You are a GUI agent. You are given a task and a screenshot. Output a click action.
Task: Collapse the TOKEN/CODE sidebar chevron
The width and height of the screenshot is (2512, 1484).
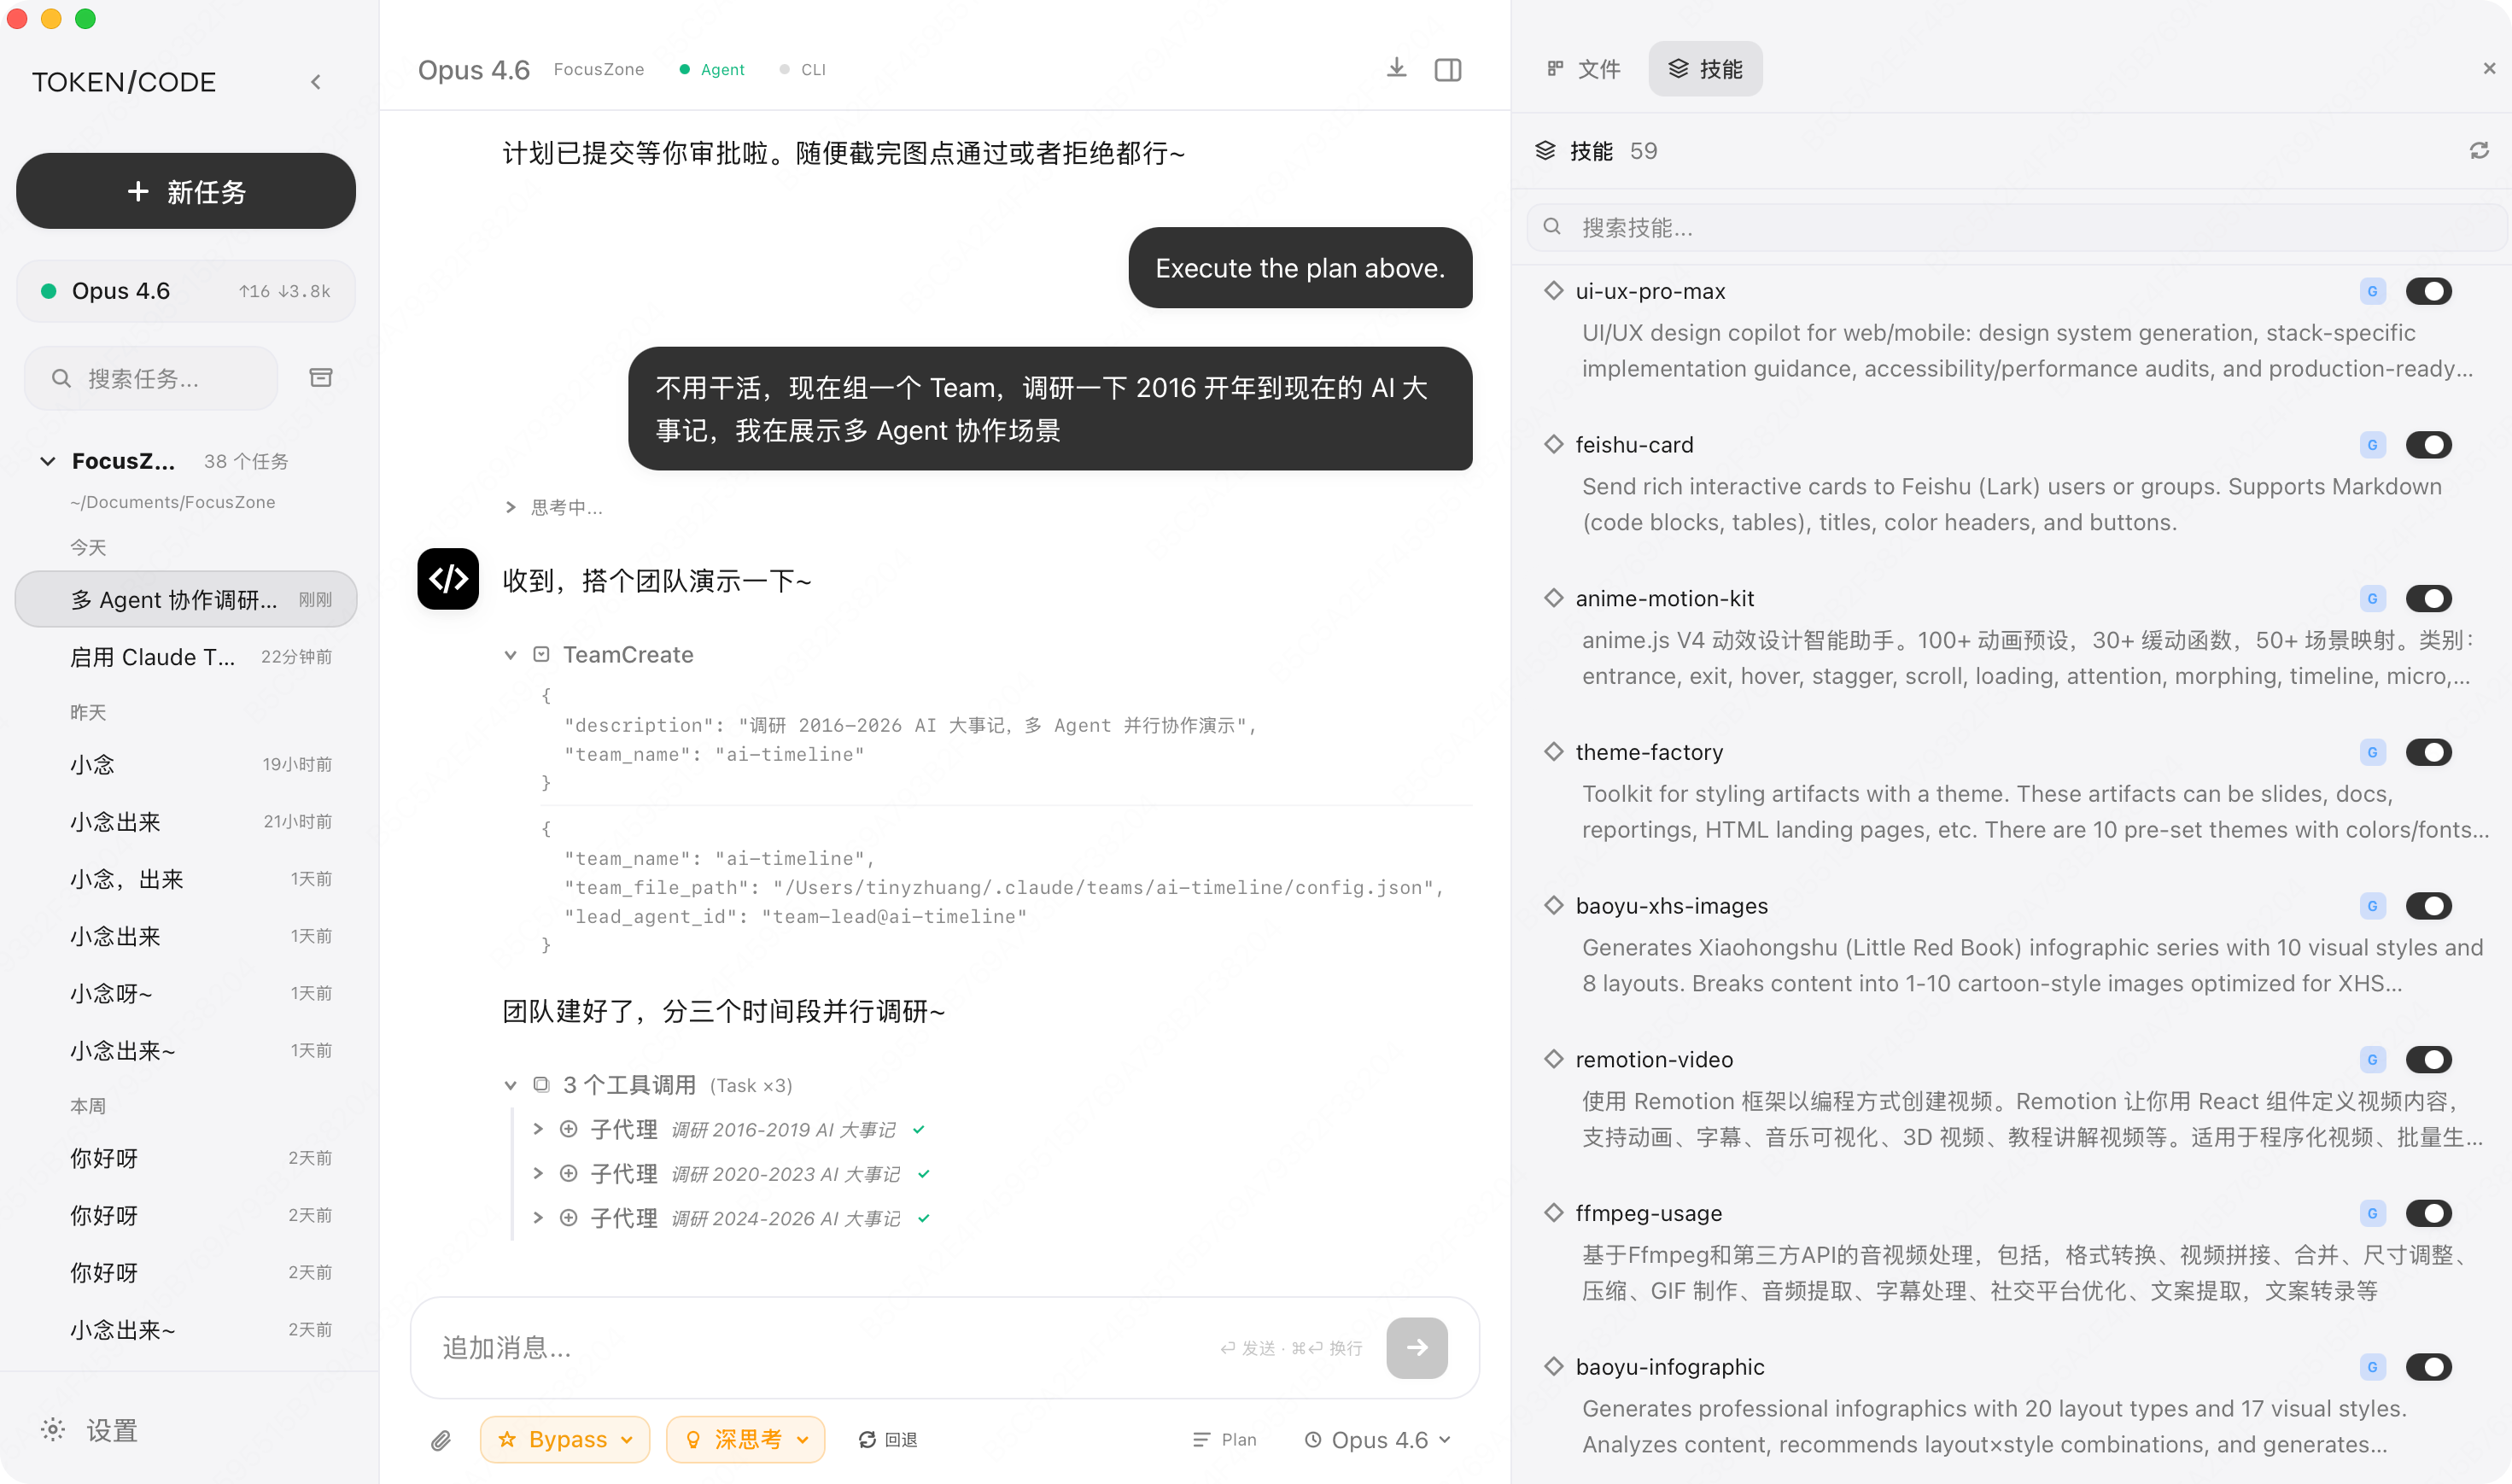(x=316, y=82)
